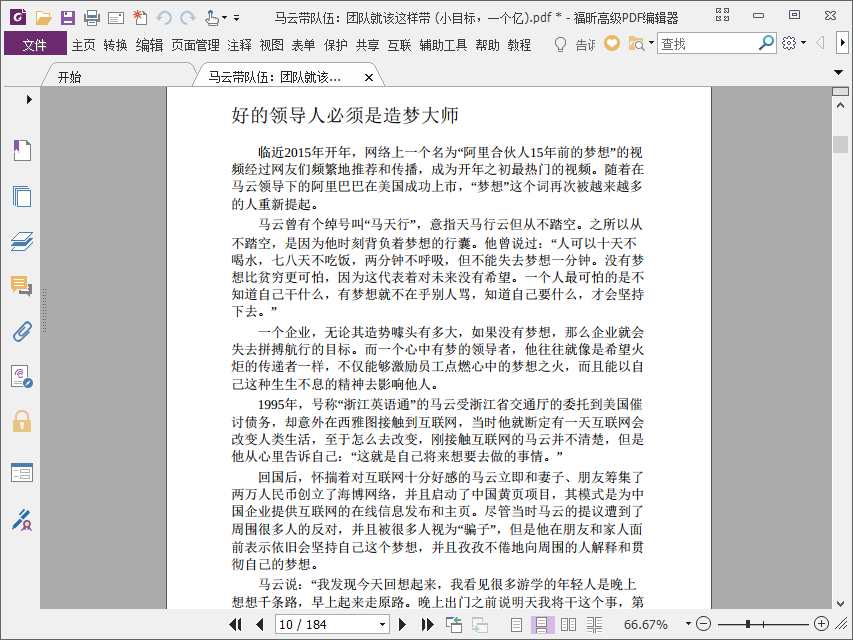The width and height of the screenshot is (853, 640).
Task: Select continuous page view mode
Action: (542, 625)
